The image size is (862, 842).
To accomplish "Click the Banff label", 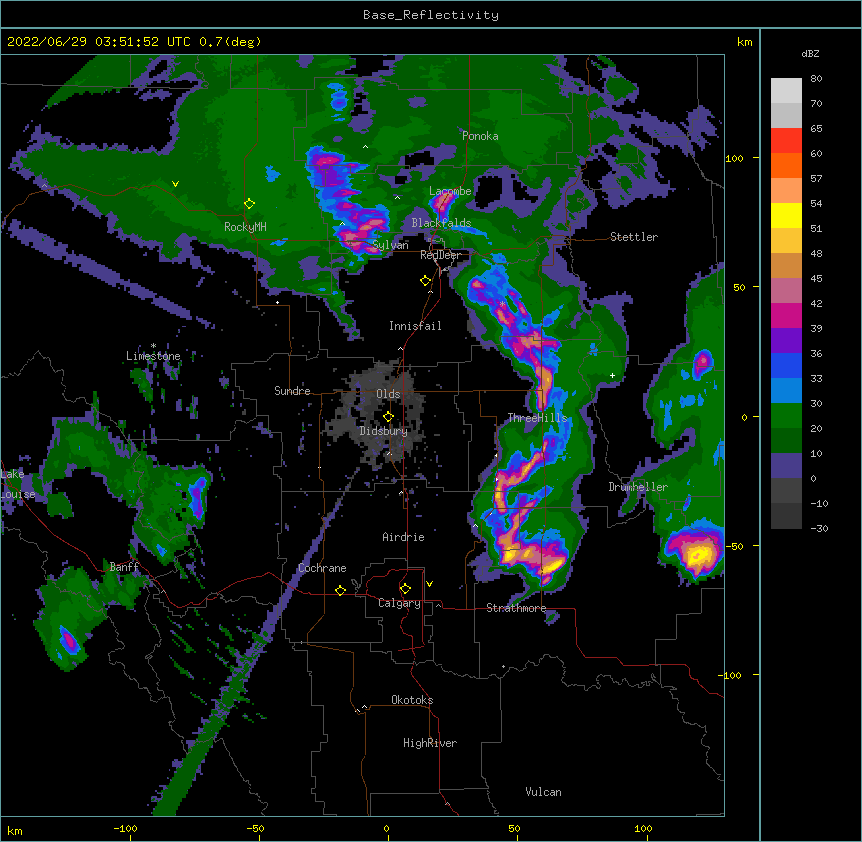I will pyautogui.click(x=124, y=567).
